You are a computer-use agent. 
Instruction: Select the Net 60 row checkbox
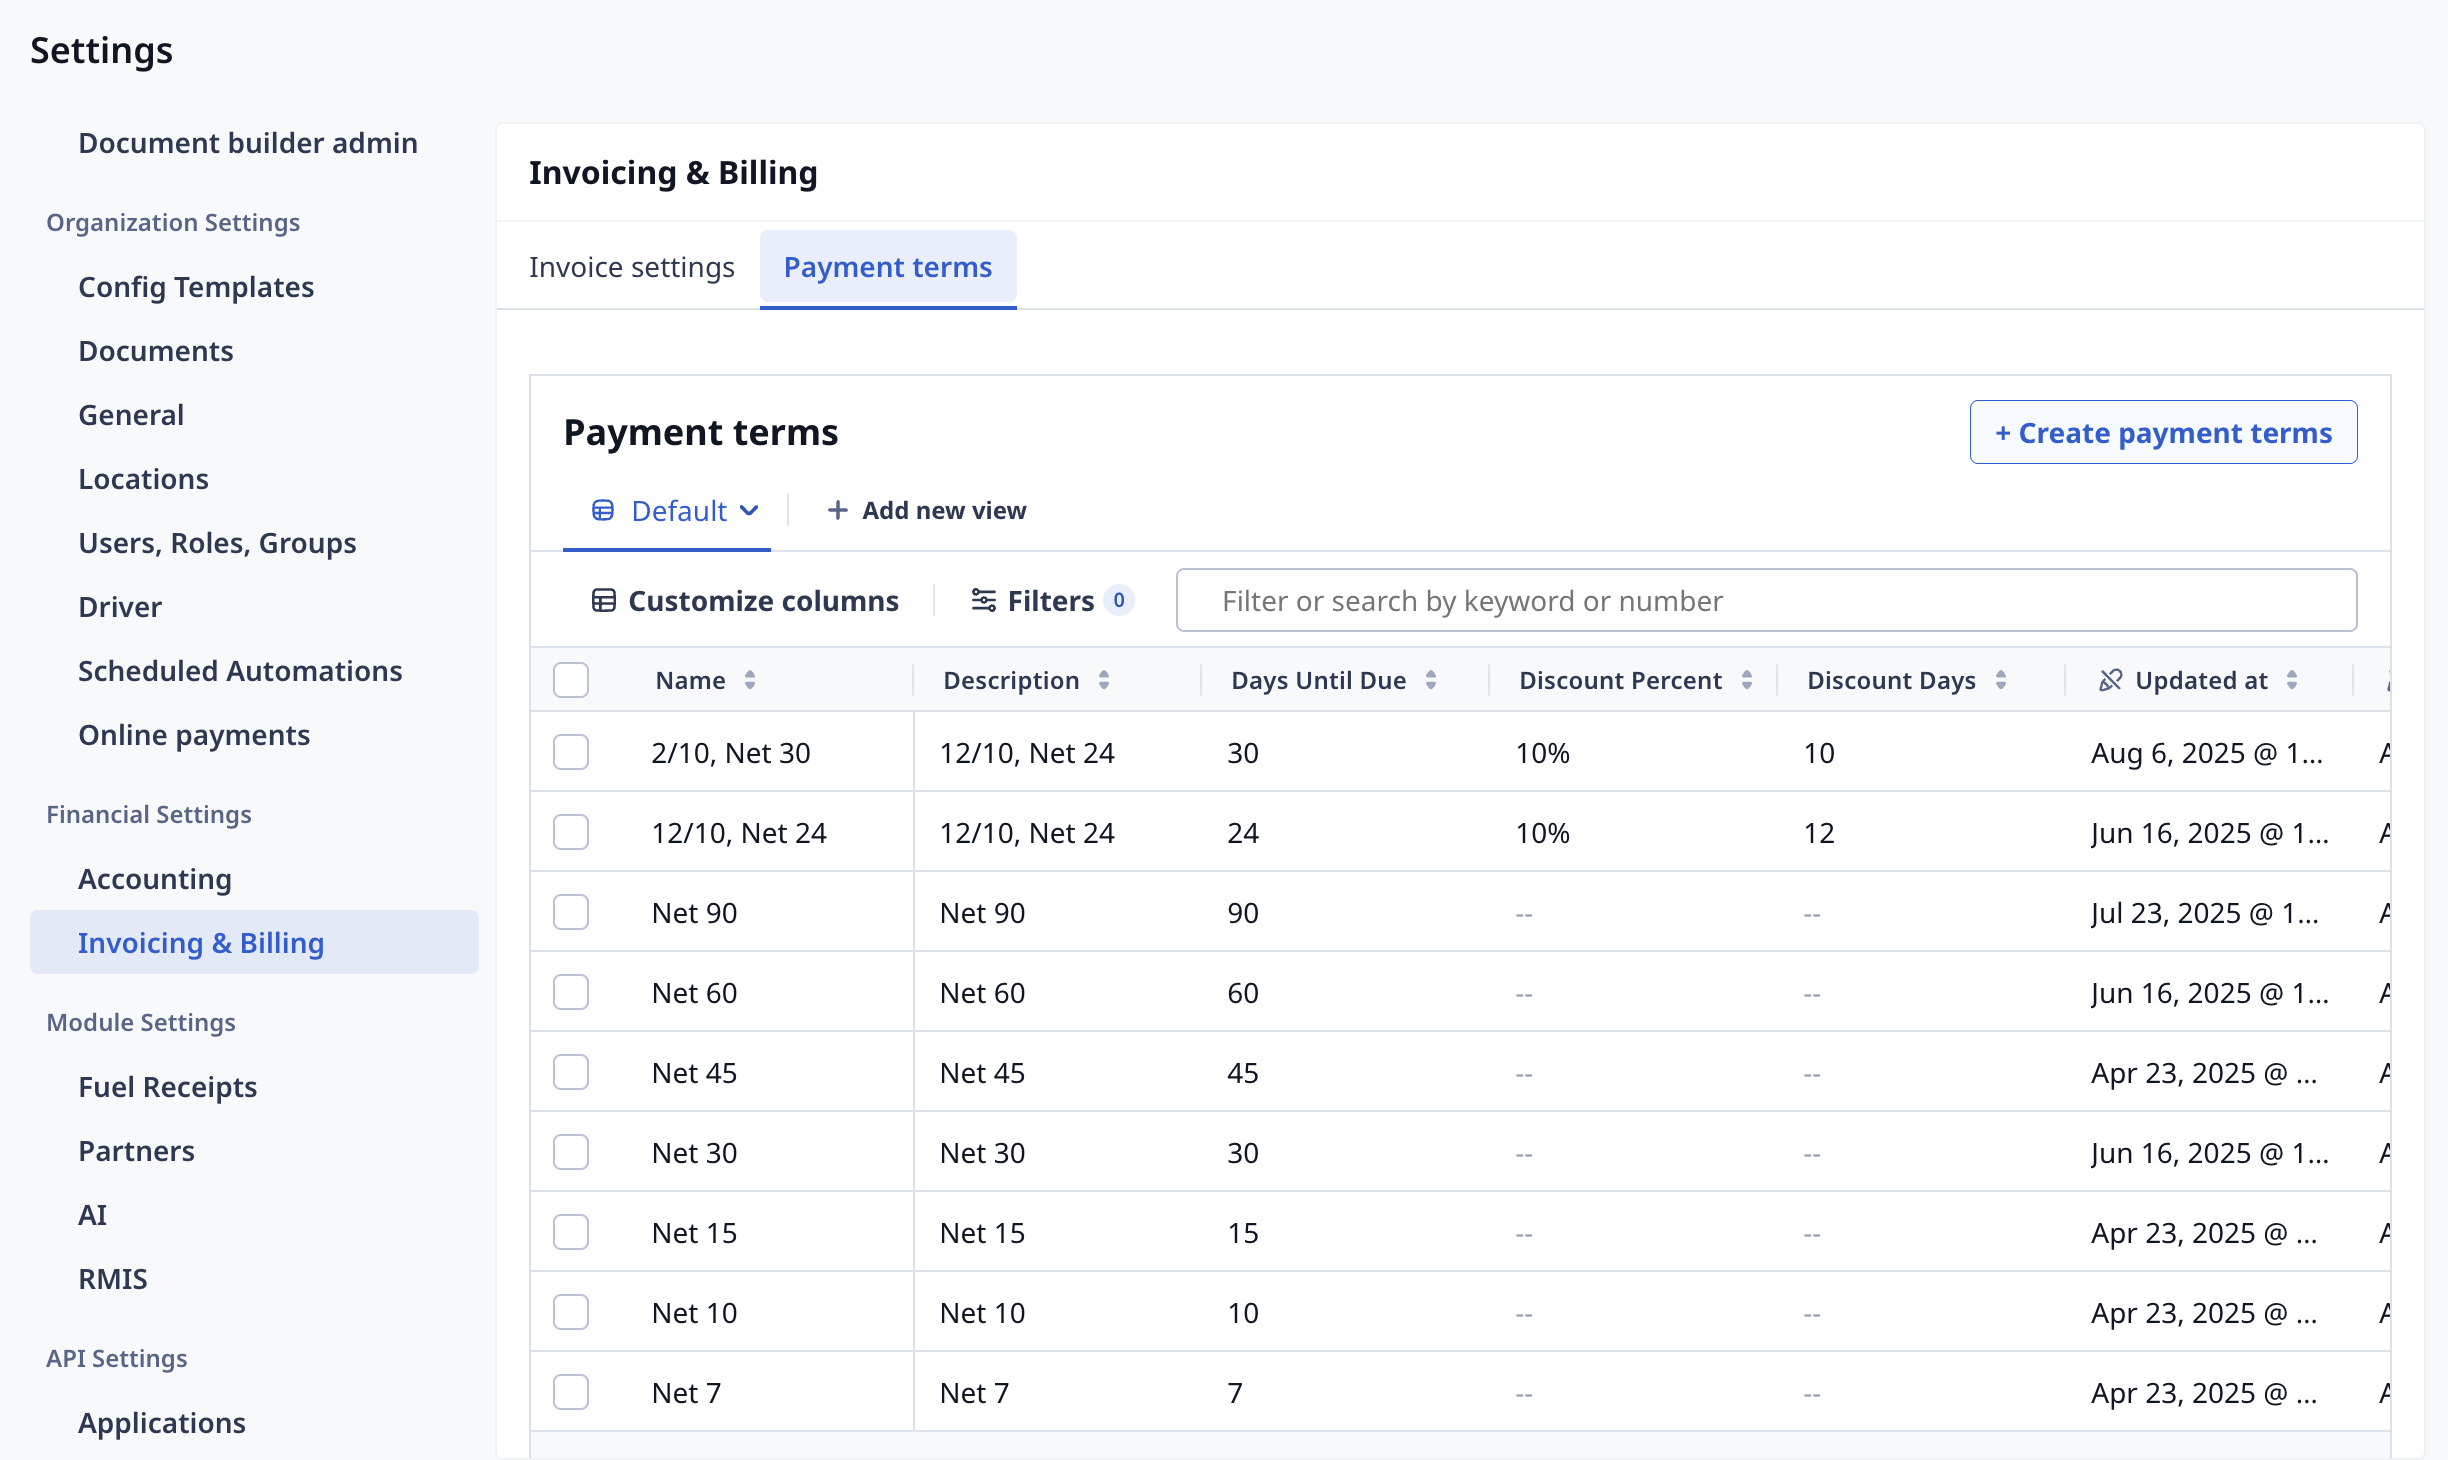[x=571, y=993]
